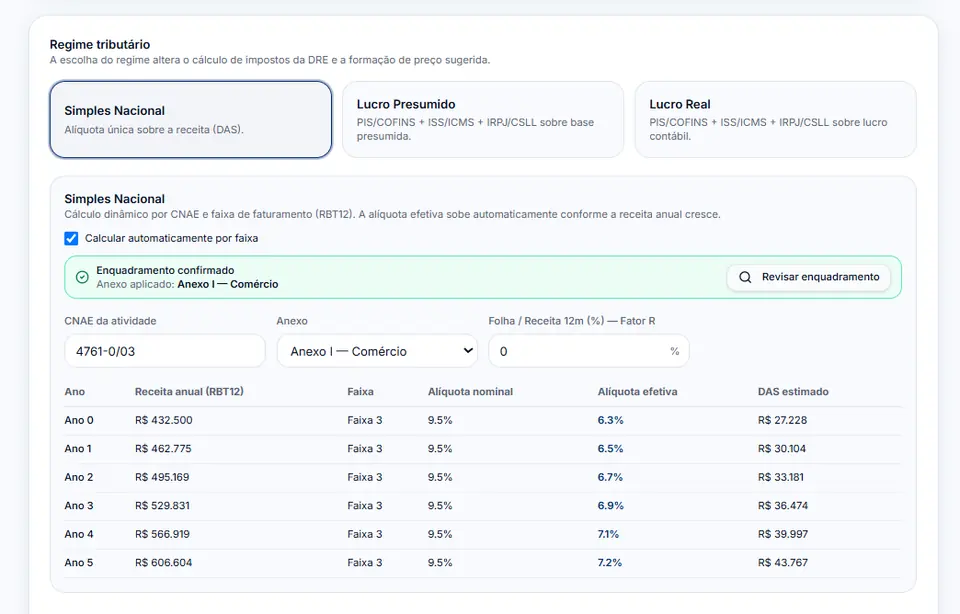Click effective rate 6.9%
This screenshot has height=614, width=960.
coord(610,506)
